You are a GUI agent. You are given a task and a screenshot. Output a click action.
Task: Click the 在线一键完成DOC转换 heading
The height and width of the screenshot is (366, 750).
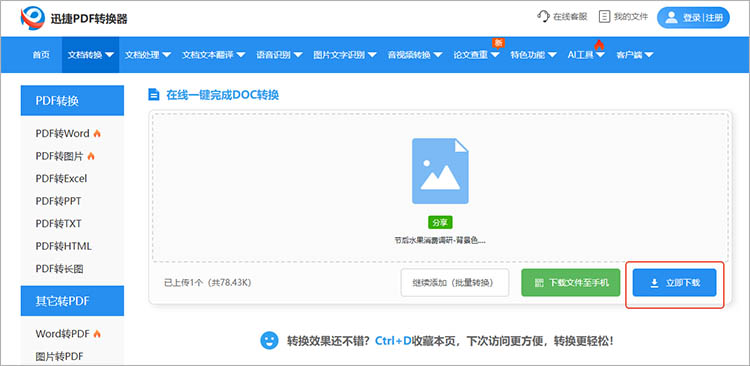[x=222, y=95]
